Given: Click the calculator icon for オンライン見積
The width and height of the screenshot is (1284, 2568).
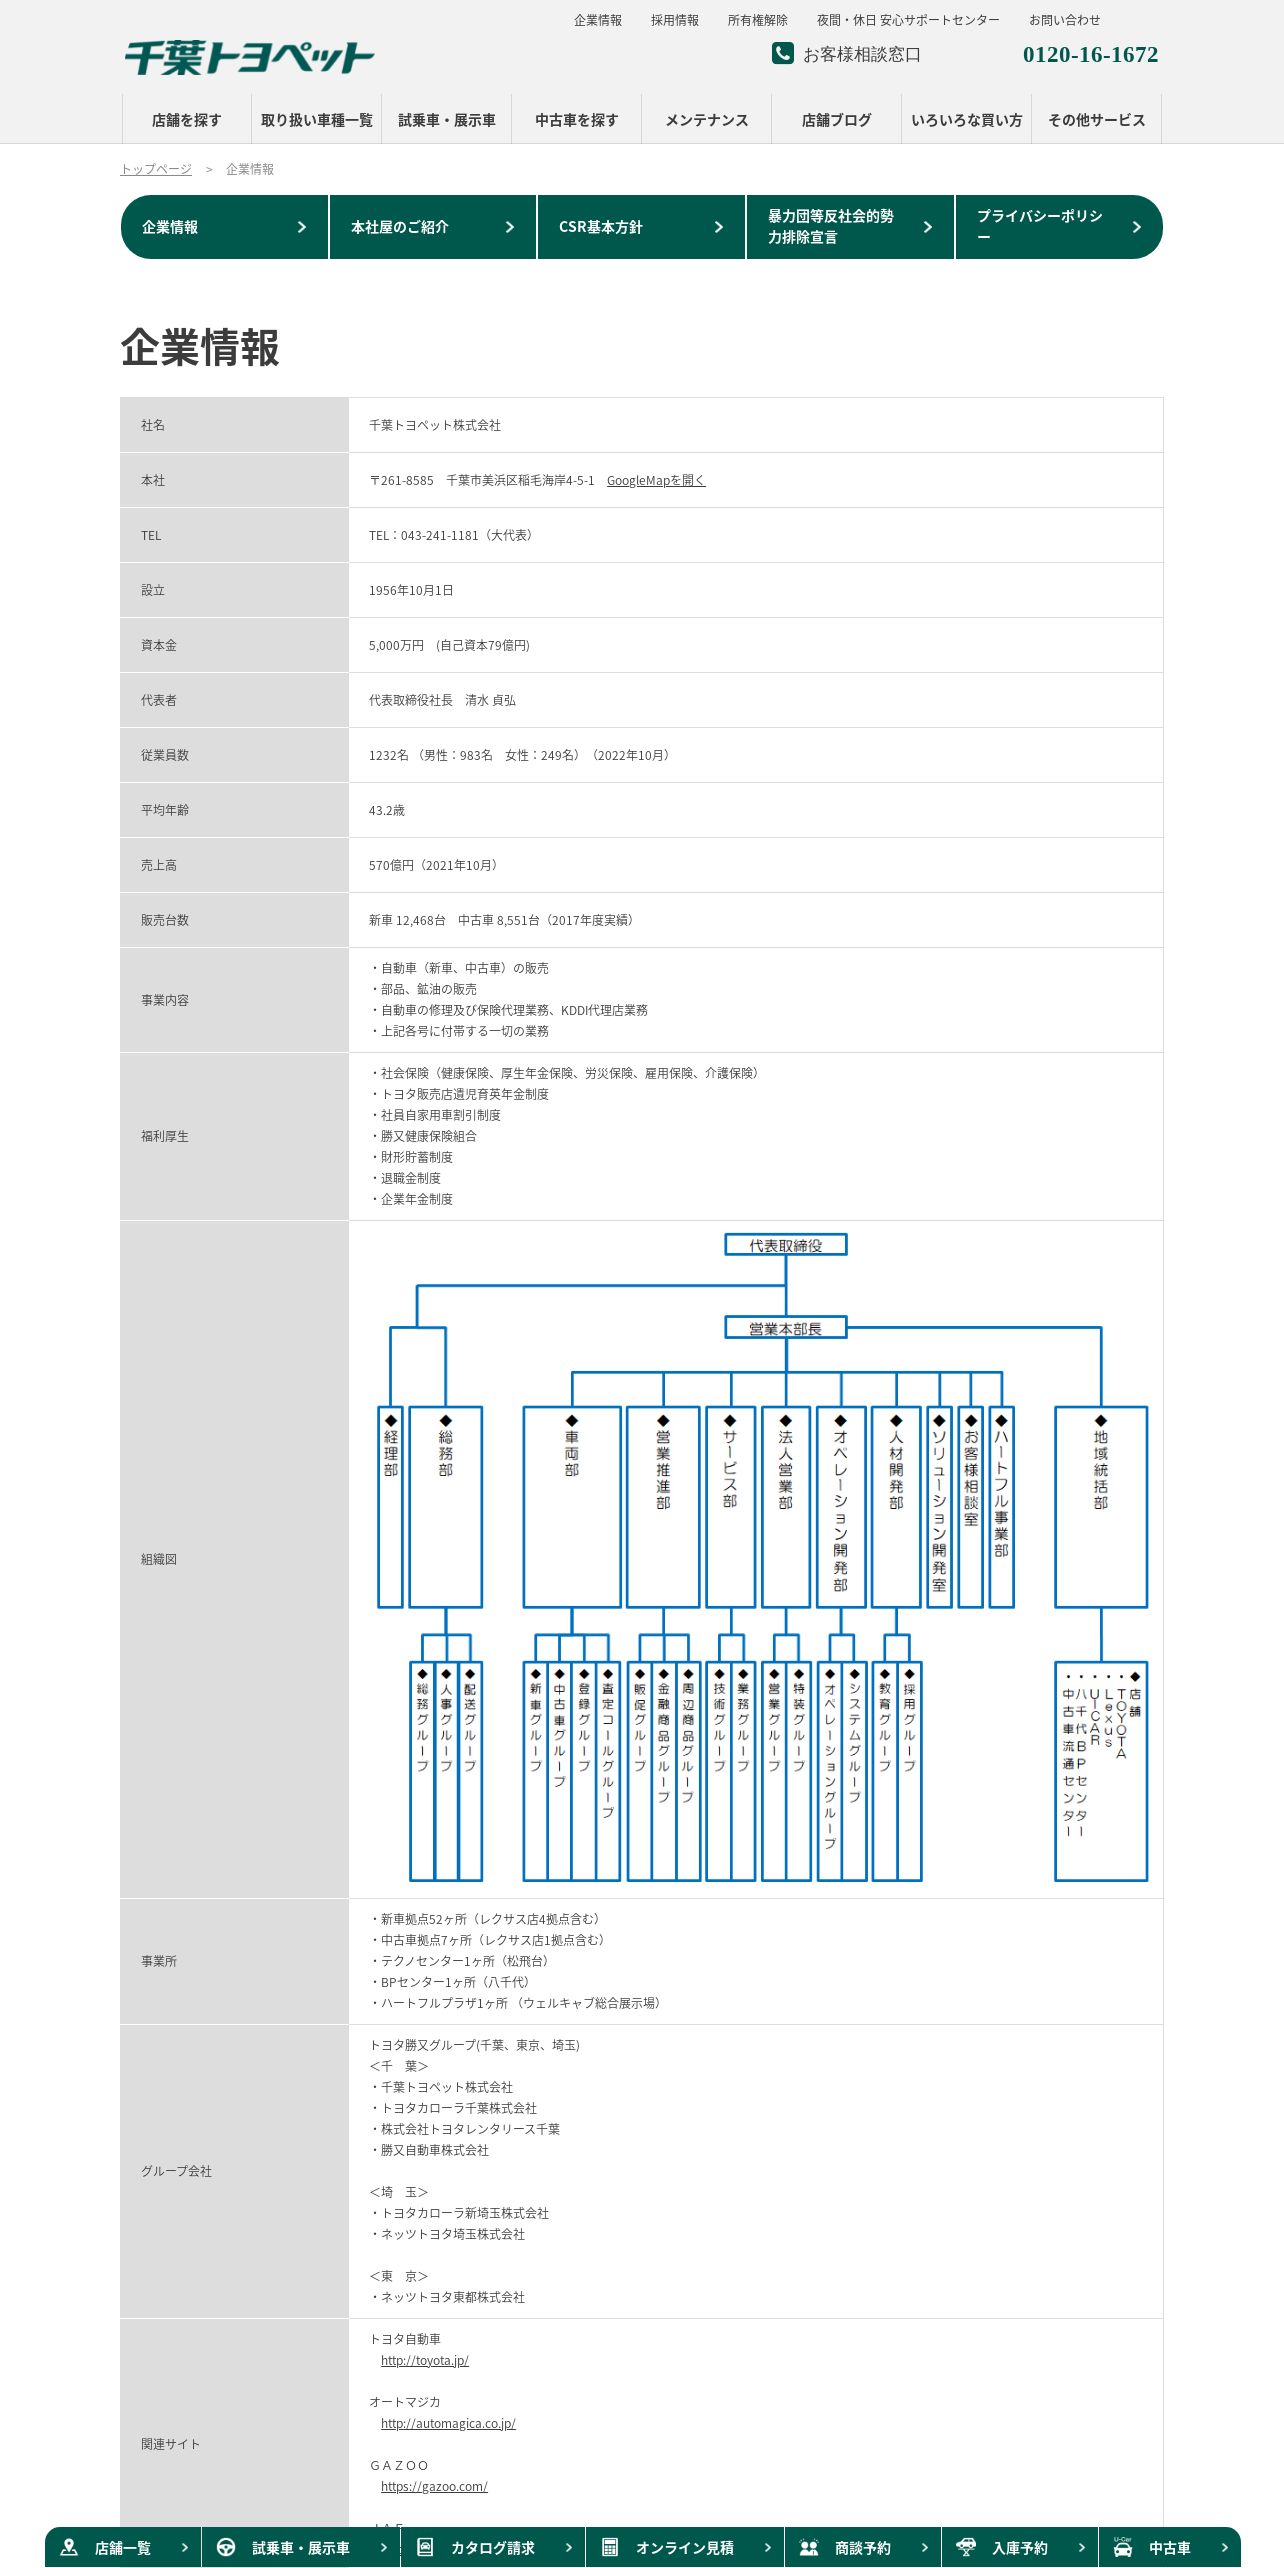Looking at the screenshot, I should point(610,2547).
